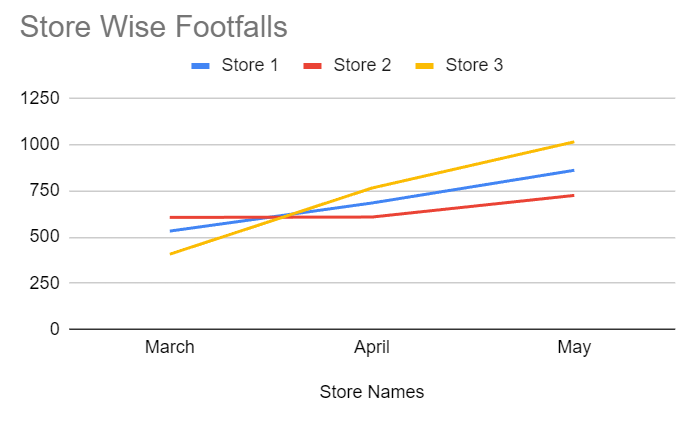Viewport: 685px width, 421px height.
Task: Click the 1000 vertical axis label
Action: (x=40, y=144)
